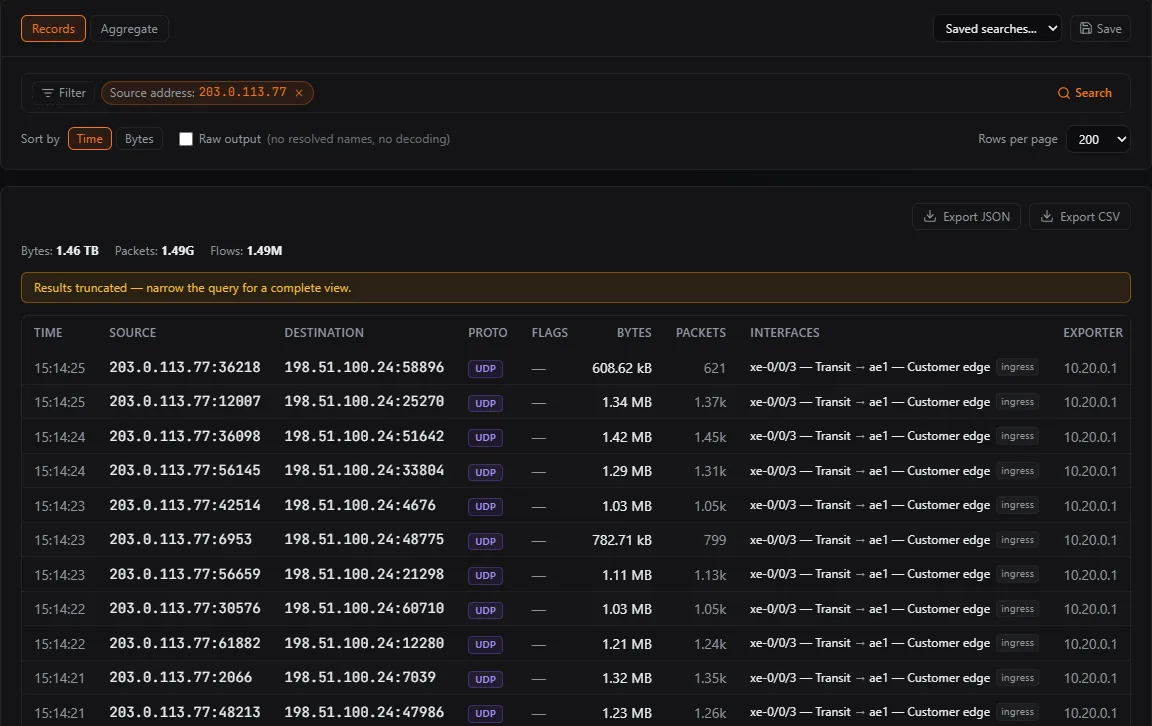Viewport: 1152px width, 726px height.
Task: Switch to the Records tab
Action: (53, 29)
